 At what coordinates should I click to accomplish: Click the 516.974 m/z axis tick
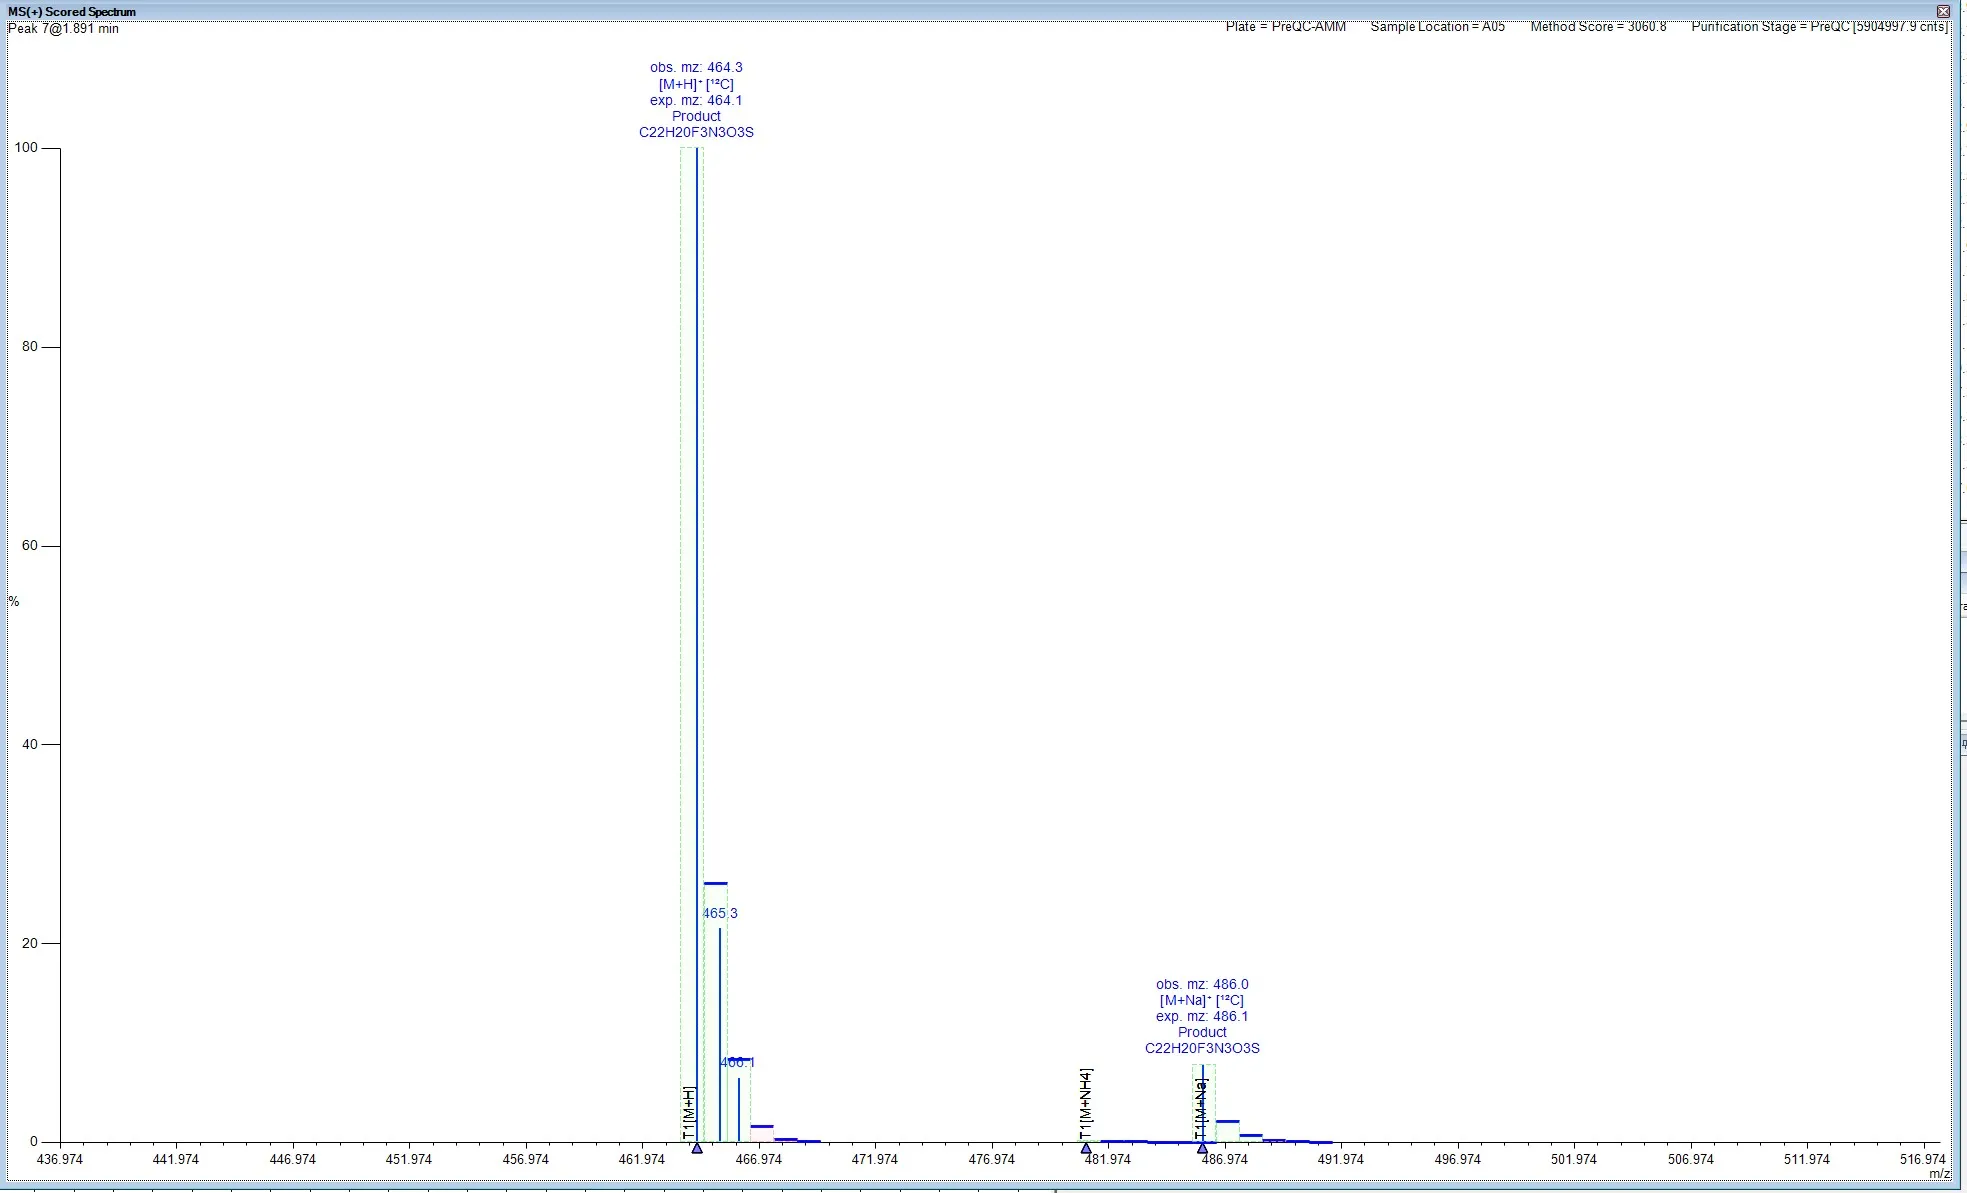[1922, 1159]
